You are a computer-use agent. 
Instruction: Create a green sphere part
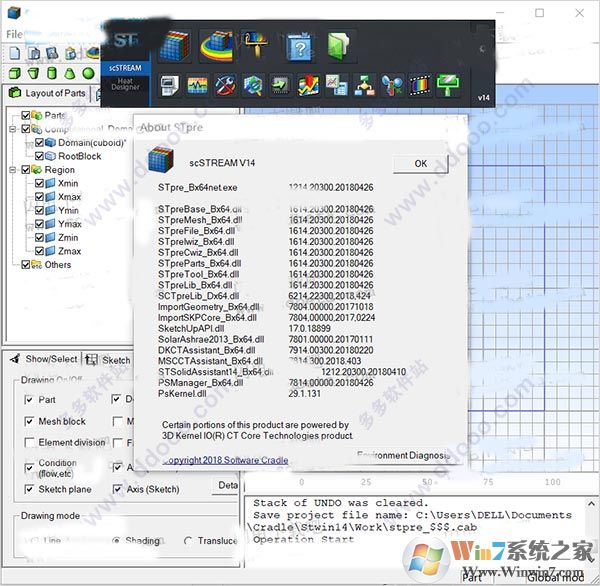(x=88, y=73)
